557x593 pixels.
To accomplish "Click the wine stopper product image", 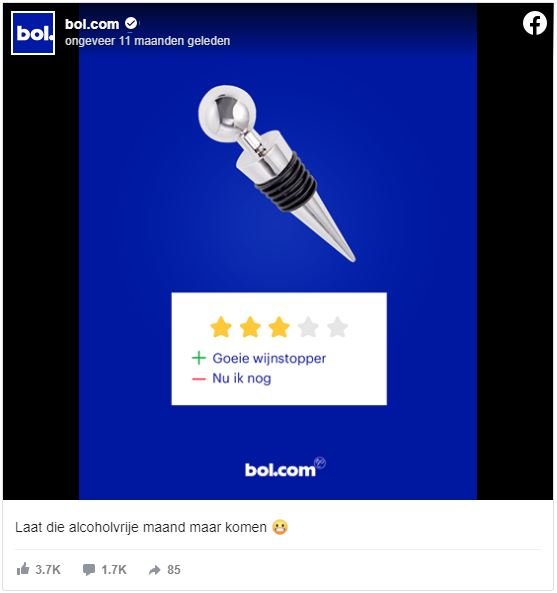I will (276, 173).
